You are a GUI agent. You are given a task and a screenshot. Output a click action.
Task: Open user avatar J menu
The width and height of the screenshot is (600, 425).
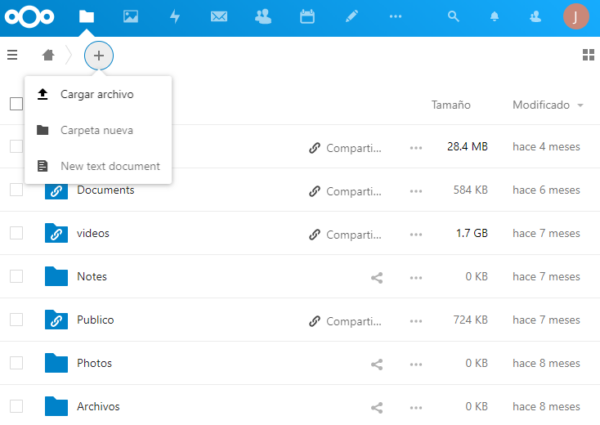[576, 16]
